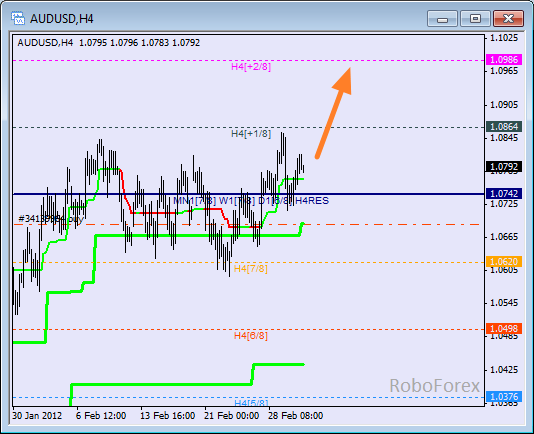Viewport: 534px width, 434px height.
Task: Click the 28 Feb 08:00 time axis label
Action: point(295,416)
